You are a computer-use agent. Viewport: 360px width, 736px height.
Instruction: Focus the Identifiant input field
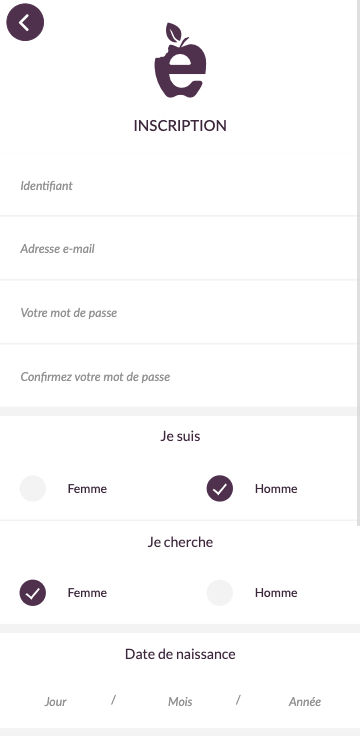178,185
